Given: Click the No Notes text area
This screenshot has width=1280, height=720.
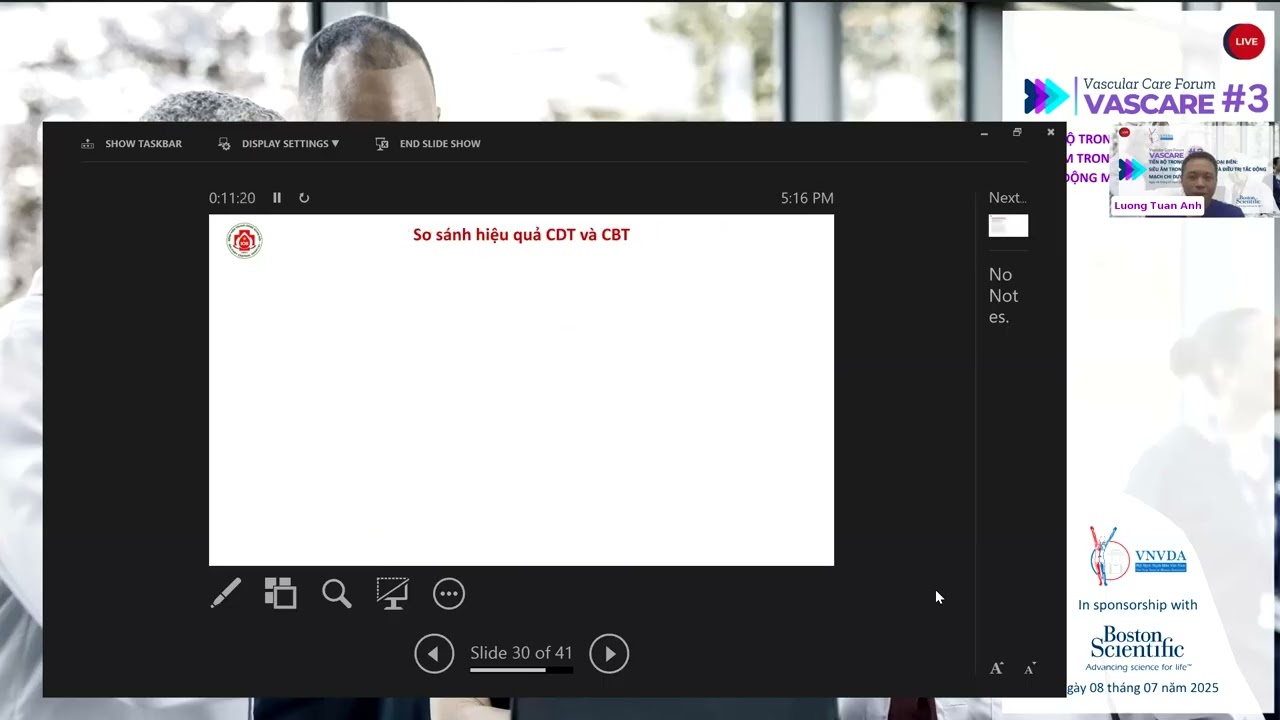Looking at the screenshot, I should 1003,296.
